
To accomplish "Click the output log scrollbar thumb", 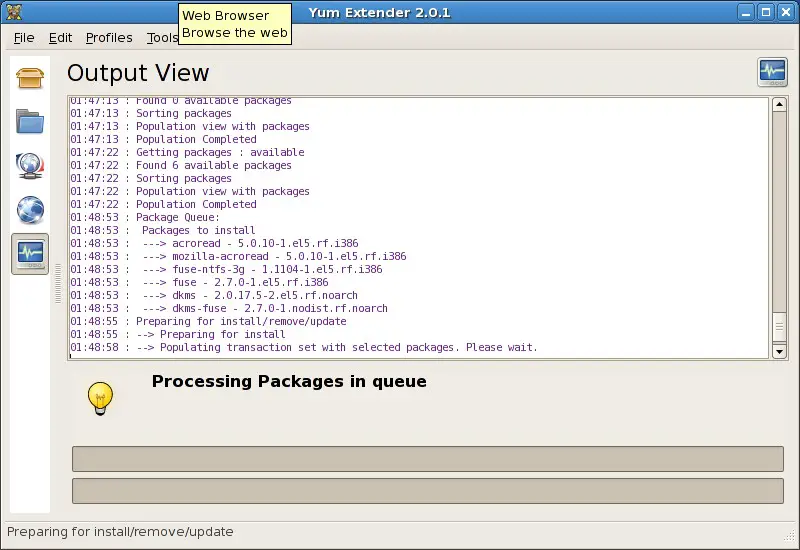I will [779, 328].
